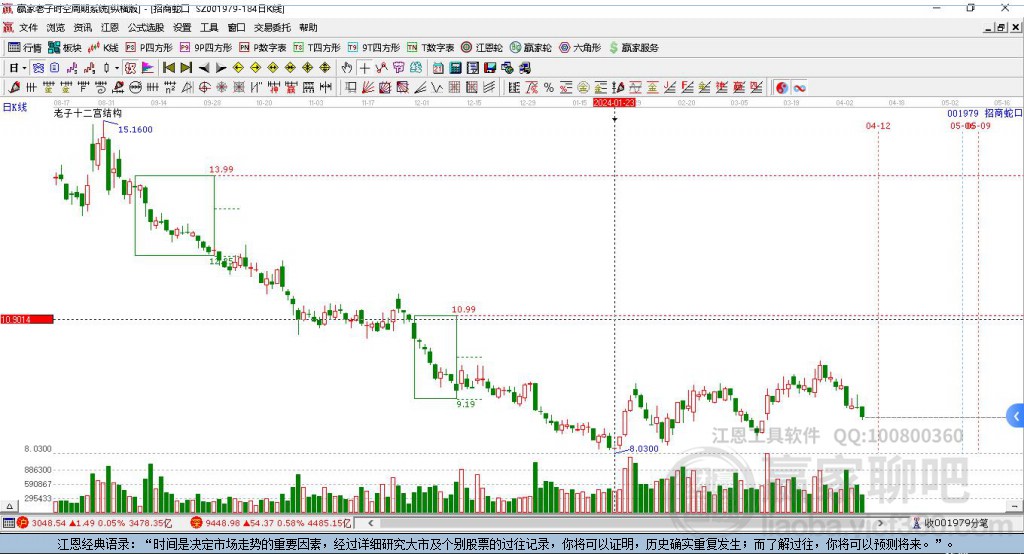Open the T四方形 tool
This screenshot has height=554, width=1024.
tap(317, 48)
